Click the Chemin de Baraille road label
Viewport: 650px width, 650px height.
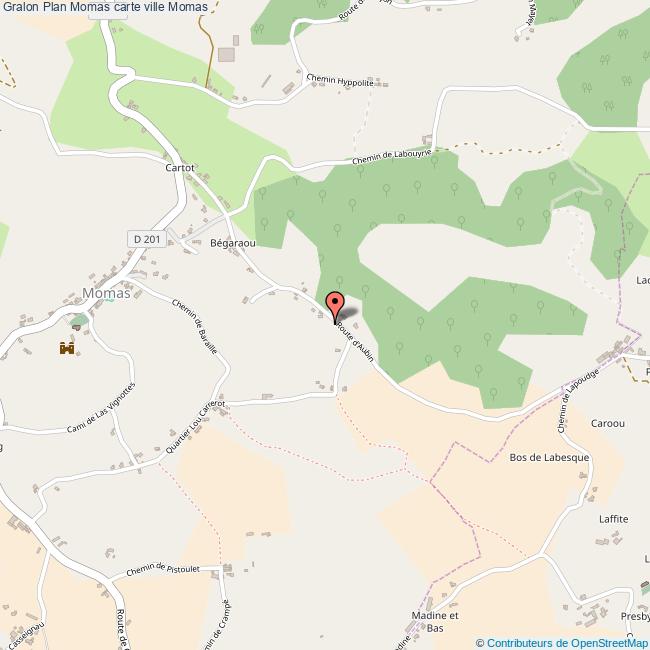[x=195, y=326]
